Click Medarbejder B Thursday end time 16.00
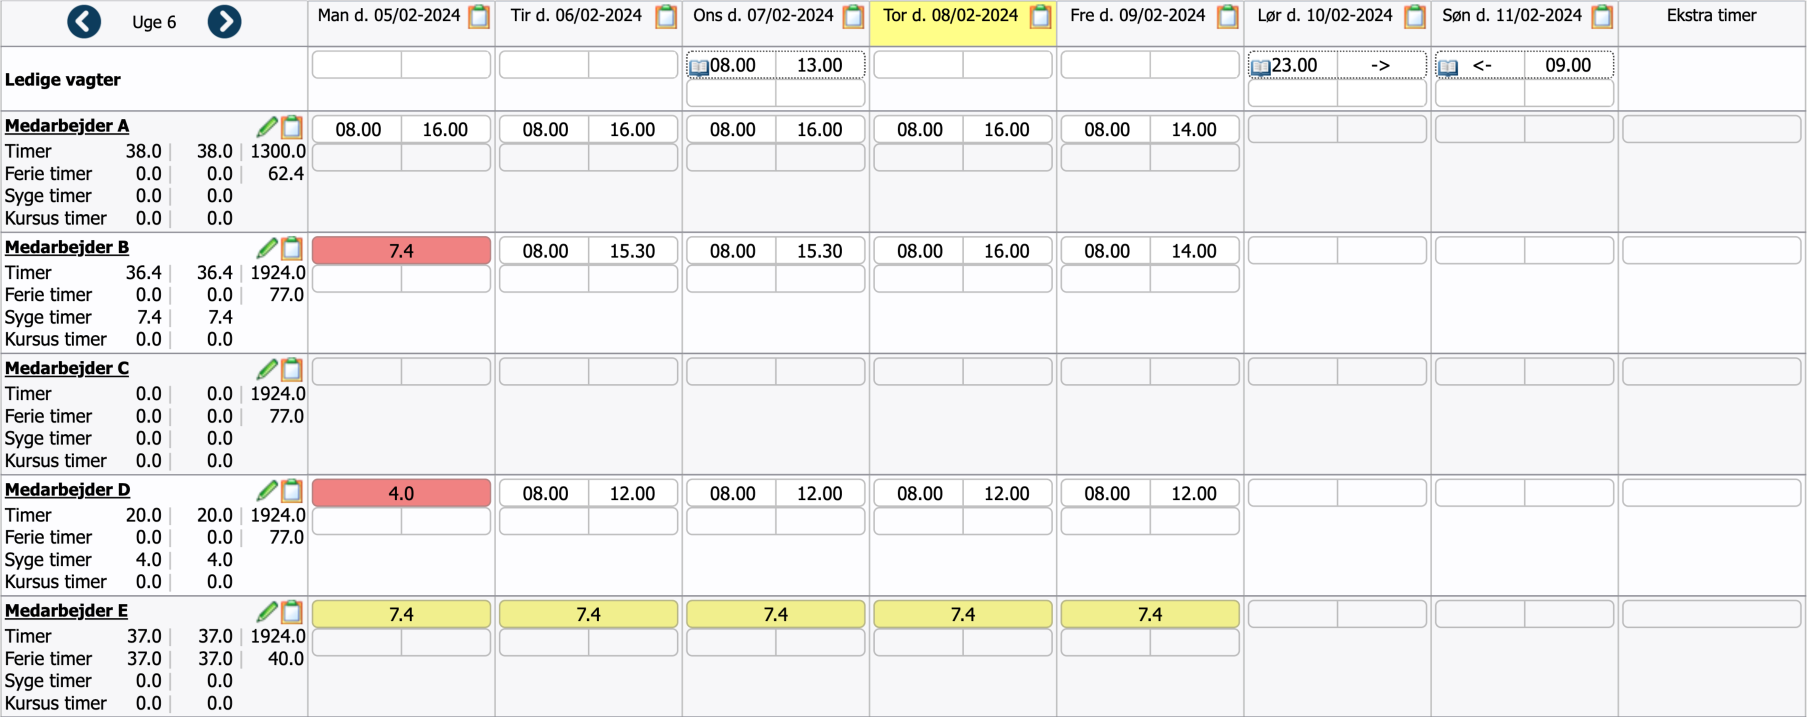The width and height of the screenshot is (1807, 717). click(x=1007, y=251)
